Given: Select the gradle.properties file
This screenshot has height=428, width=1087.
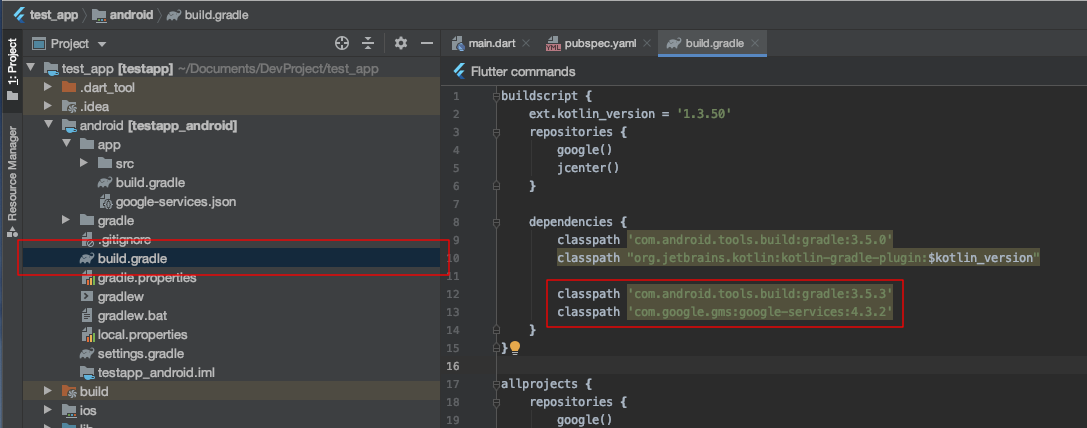Looking at the screenshot, I should coord(147,277).
